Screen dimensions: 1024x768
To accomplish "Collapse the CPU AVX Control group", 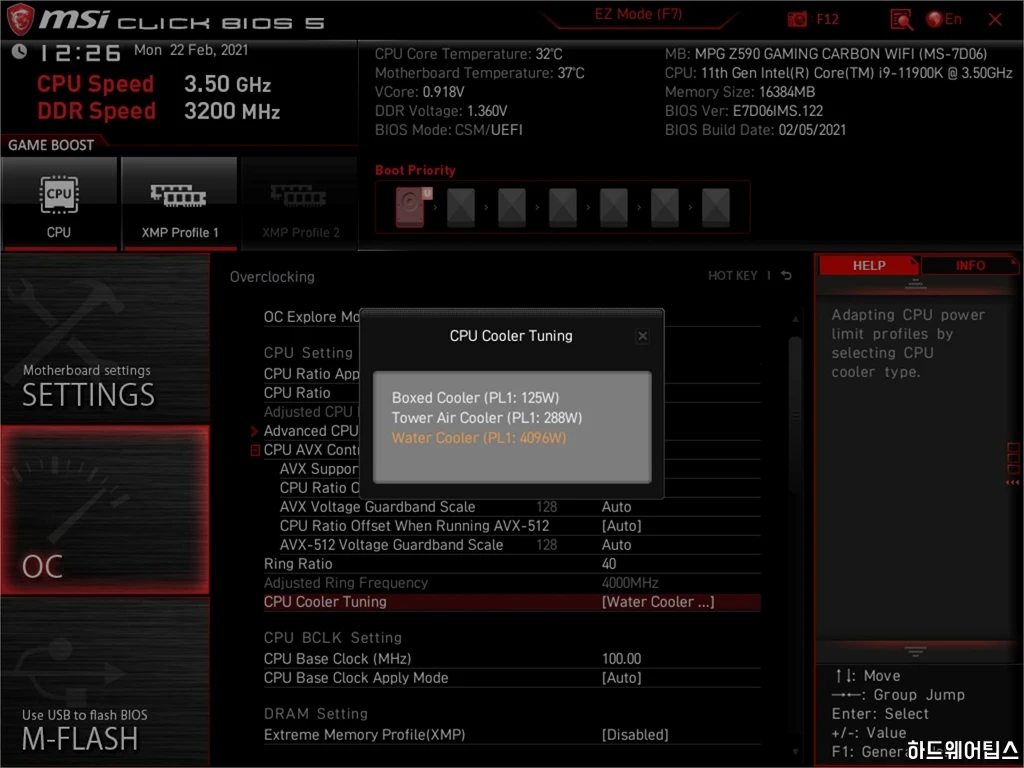I will tap(255, 450).
